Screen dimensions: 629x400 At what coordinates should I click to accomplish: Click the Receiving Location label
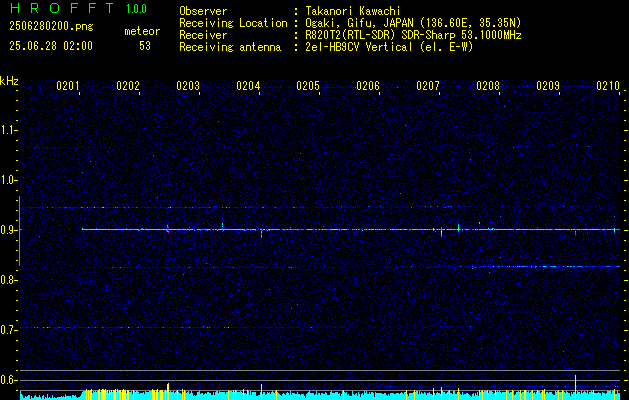coord(233,23)
